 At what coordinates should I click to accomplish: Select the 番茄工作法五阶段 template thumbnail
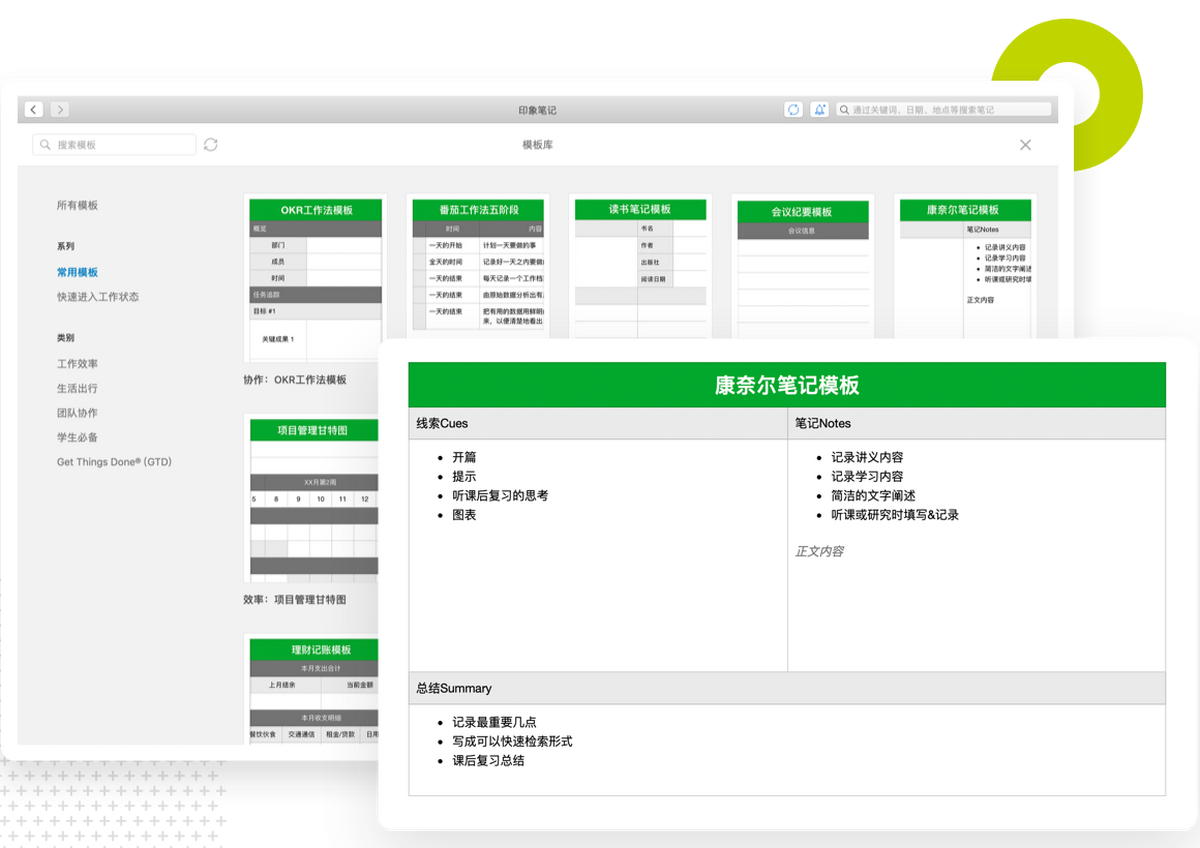coord(478,265)
